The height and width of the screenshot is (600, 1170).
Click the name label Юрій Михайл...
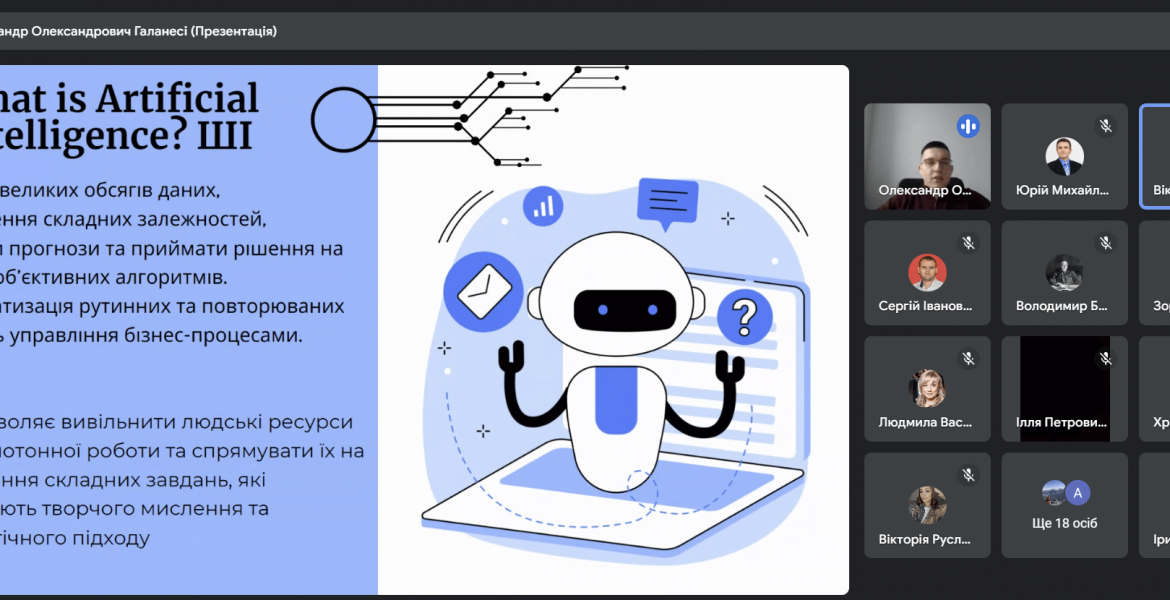click(x=1063, y=190)
